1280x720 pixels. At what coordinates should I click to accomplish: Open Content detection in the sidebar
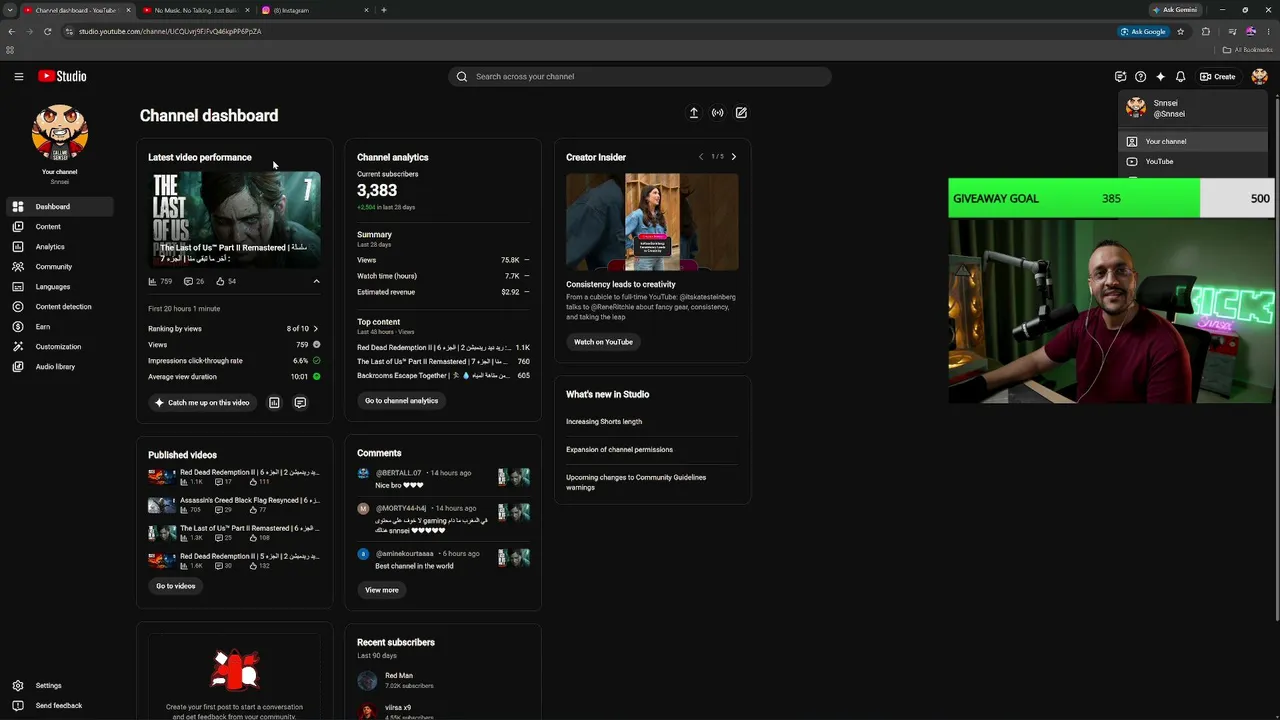click(60, 307)
